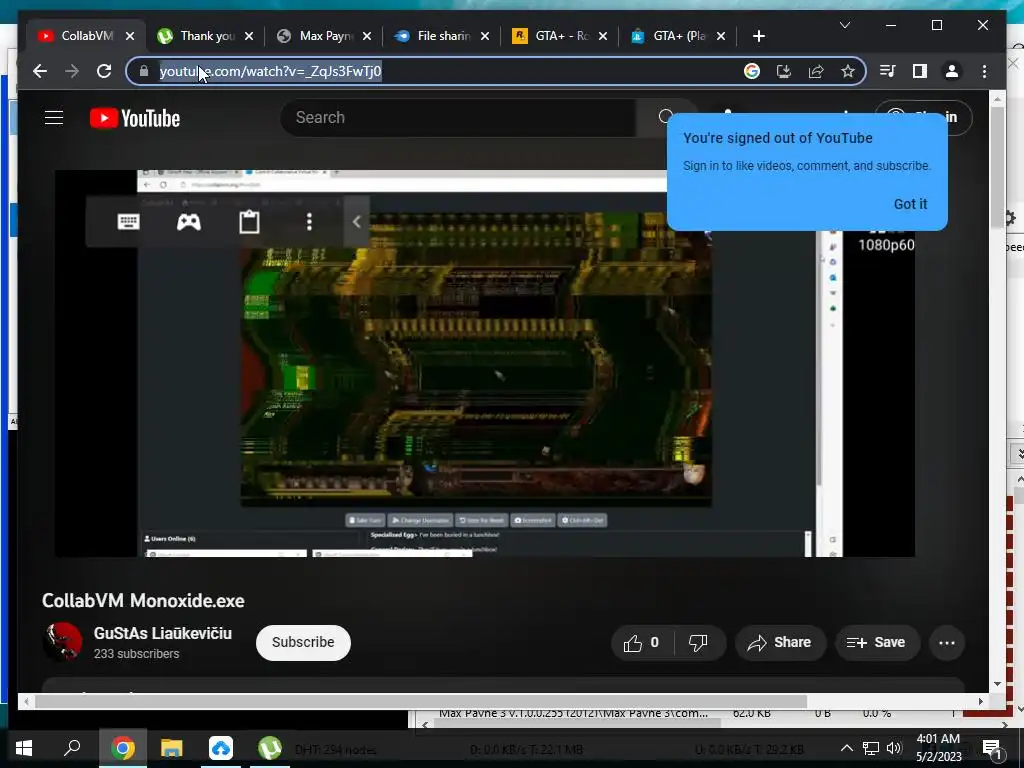
Task: Go back using the browser back arrow
Action: point(40,71)
